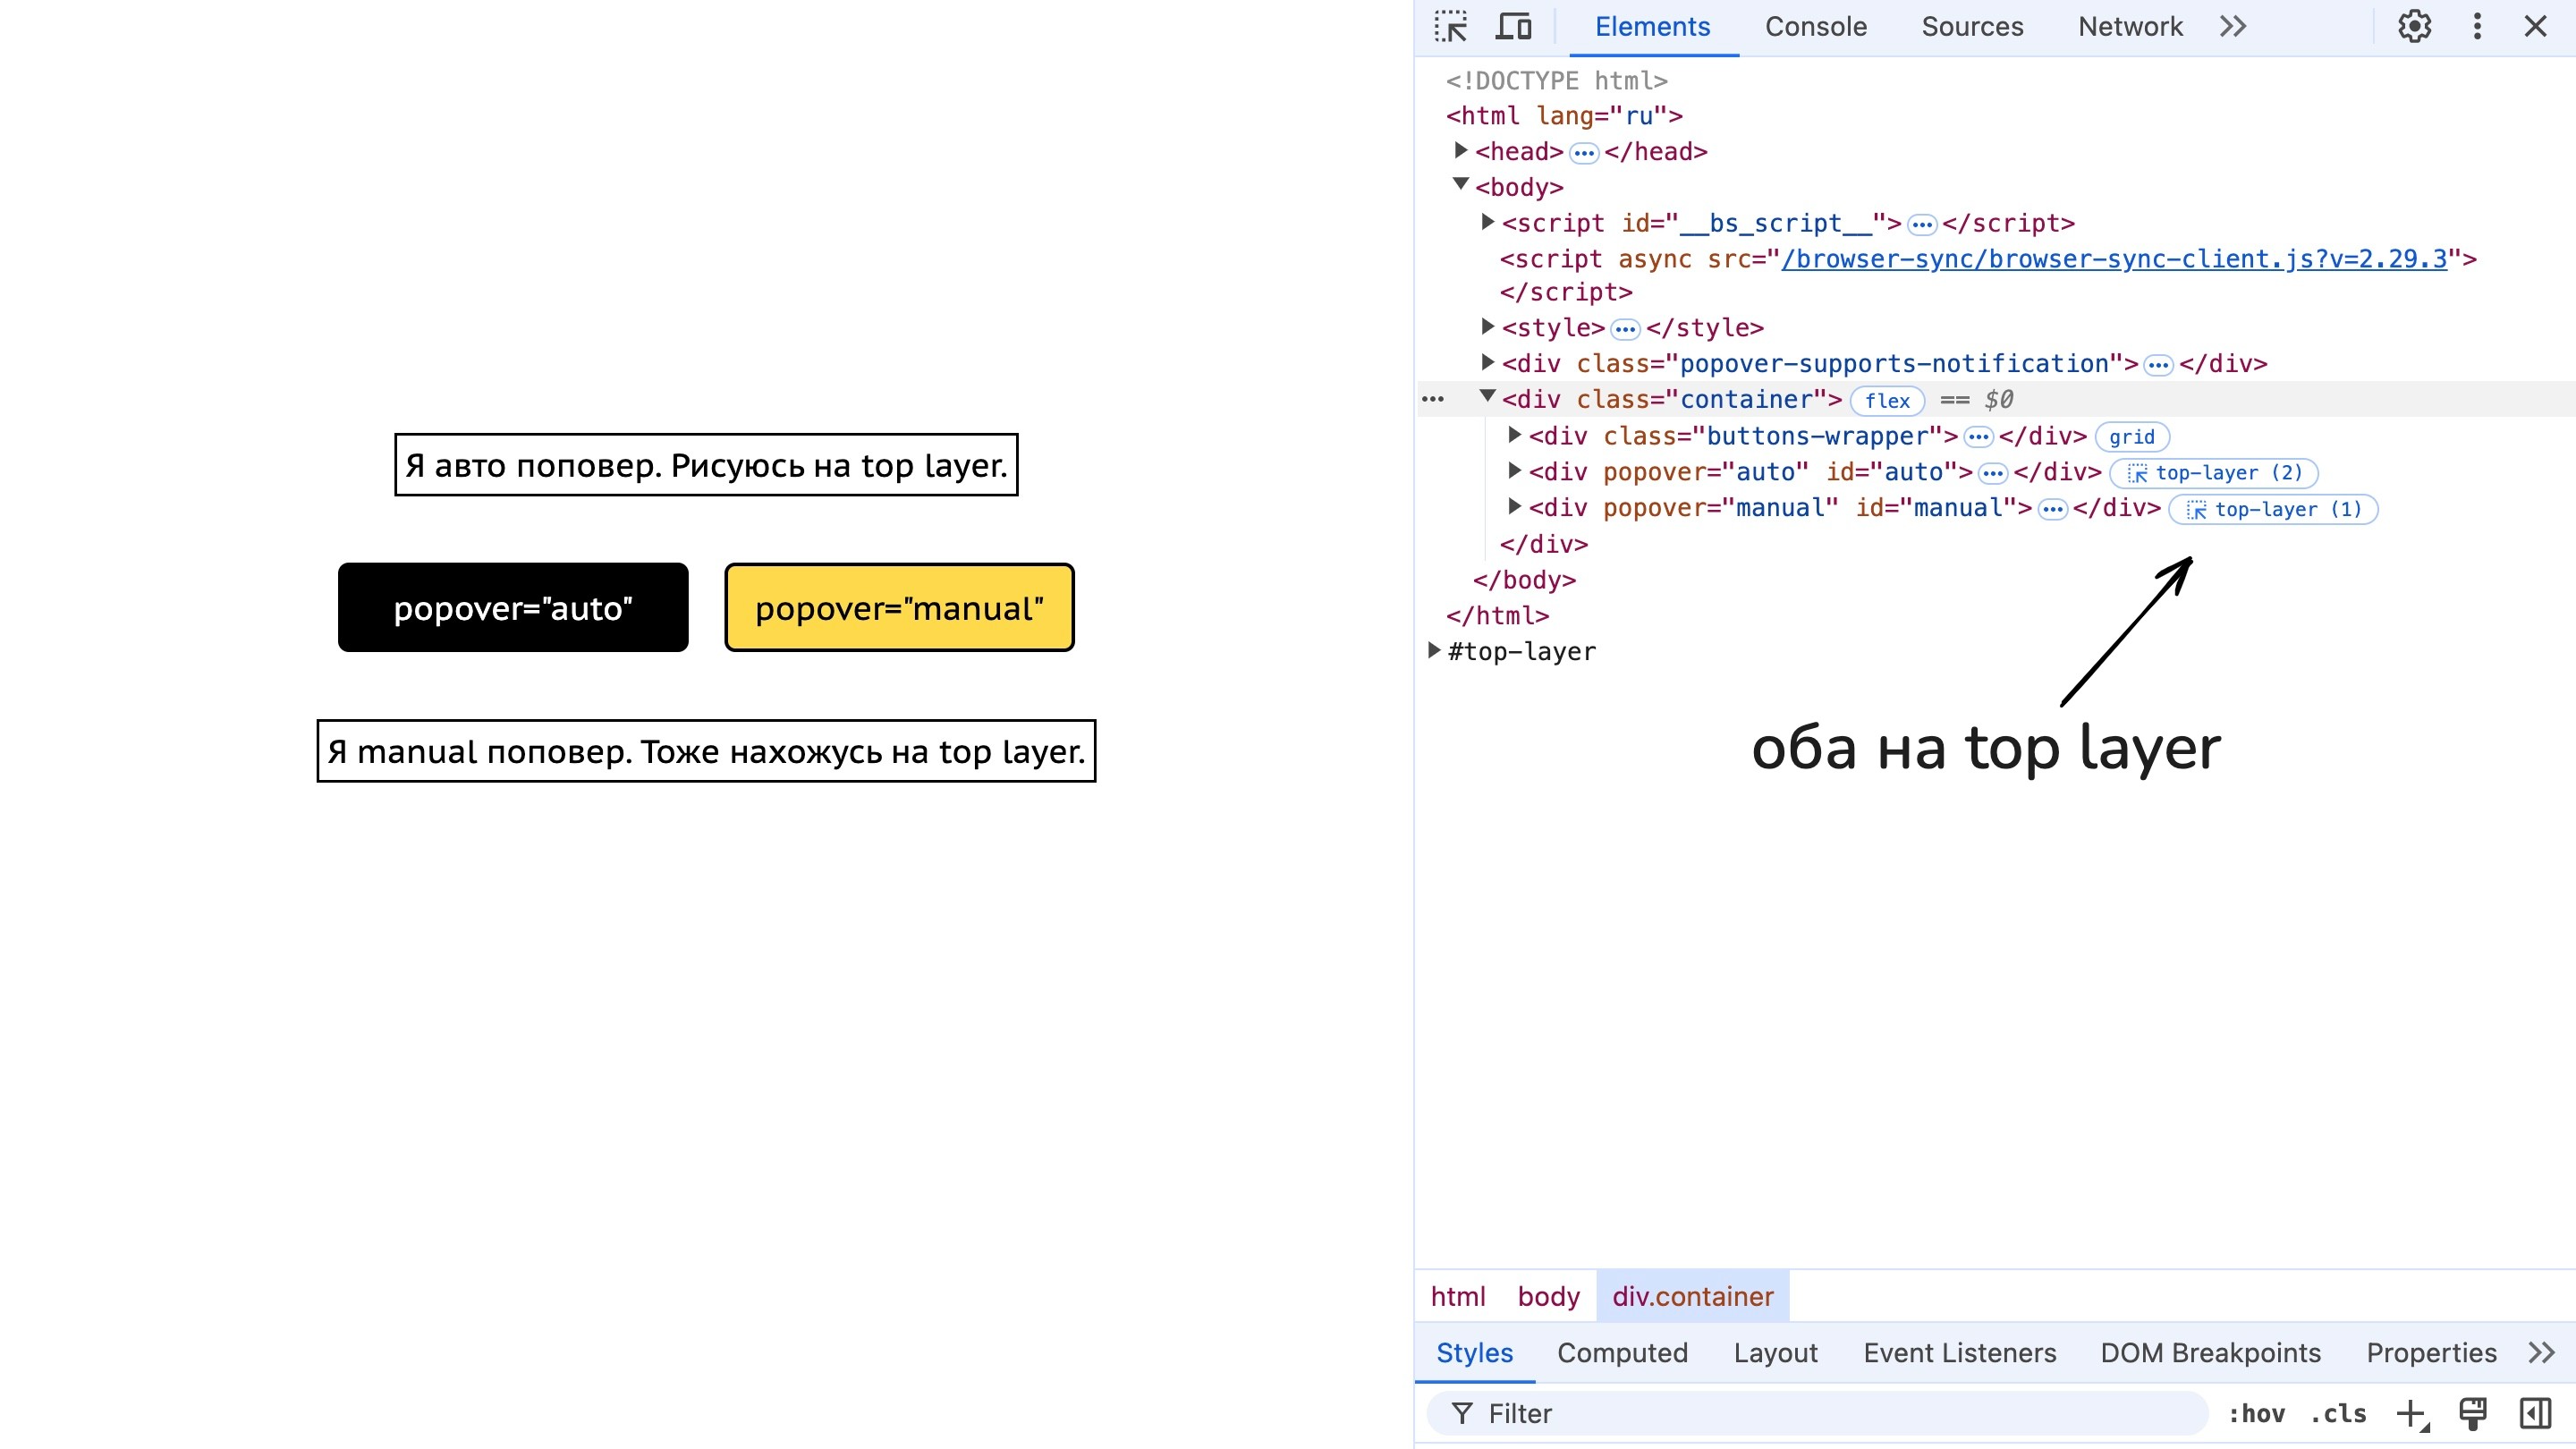Open the DevTools three-dot customize menu
Screen dimensions: 2576x1449
pos(2477,26)
